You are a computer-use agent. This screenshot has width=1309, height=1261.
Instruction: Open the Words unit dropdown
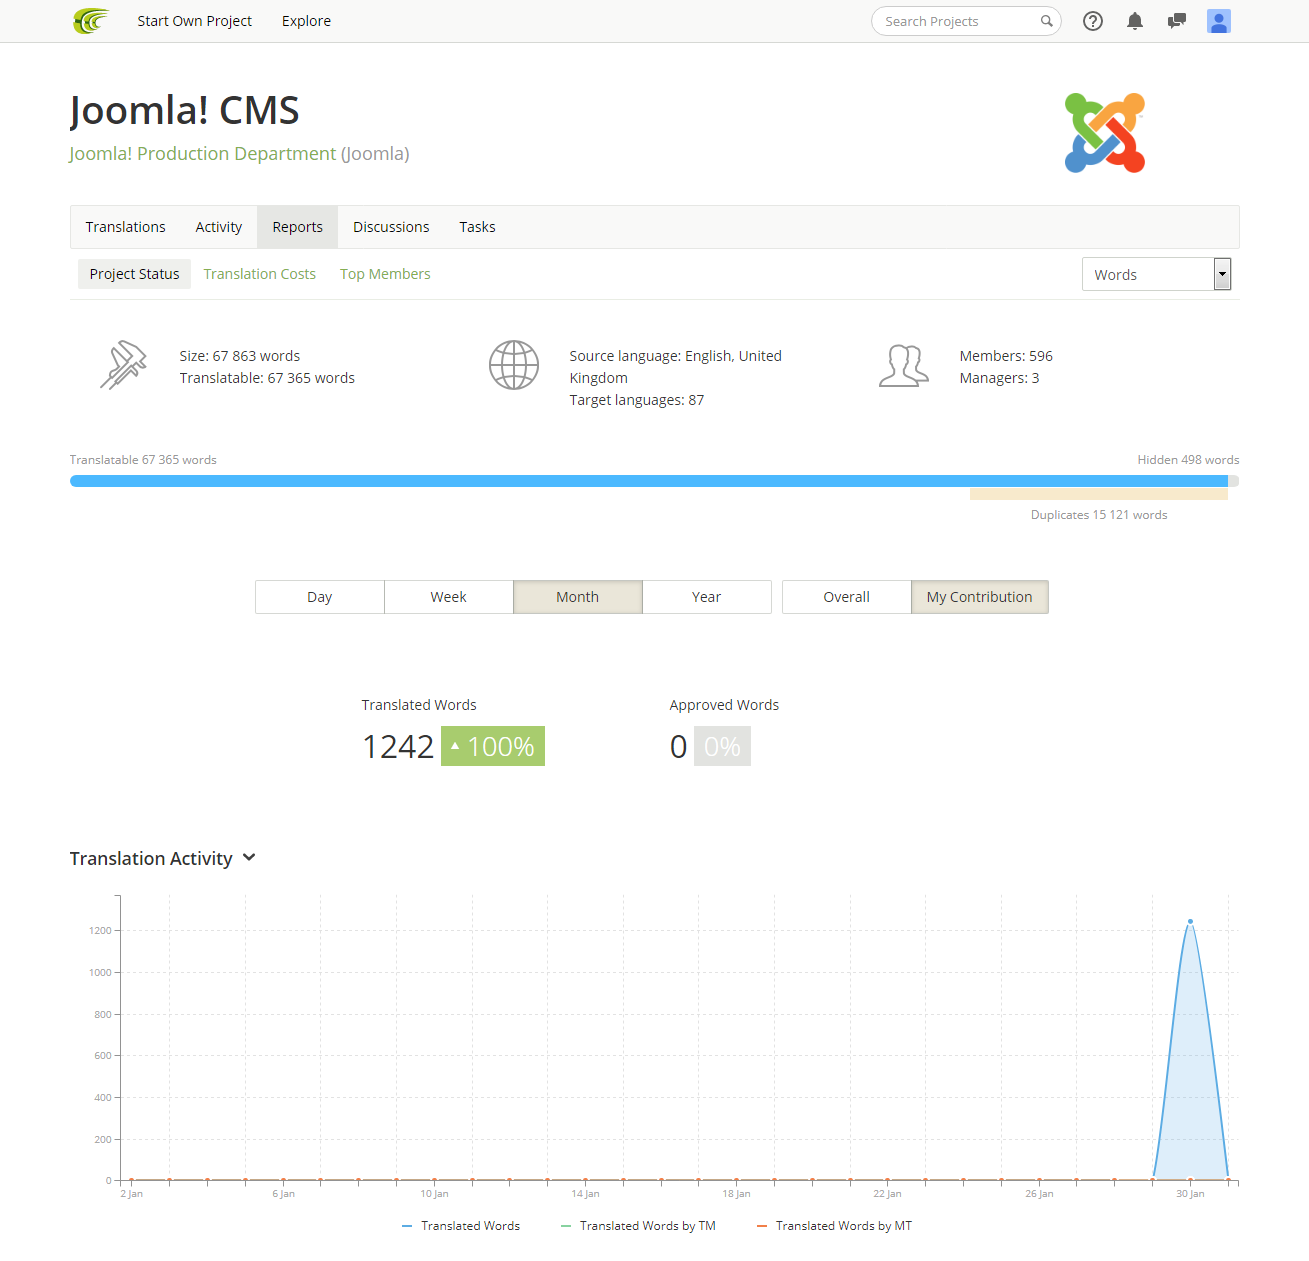click(1156, 274)
